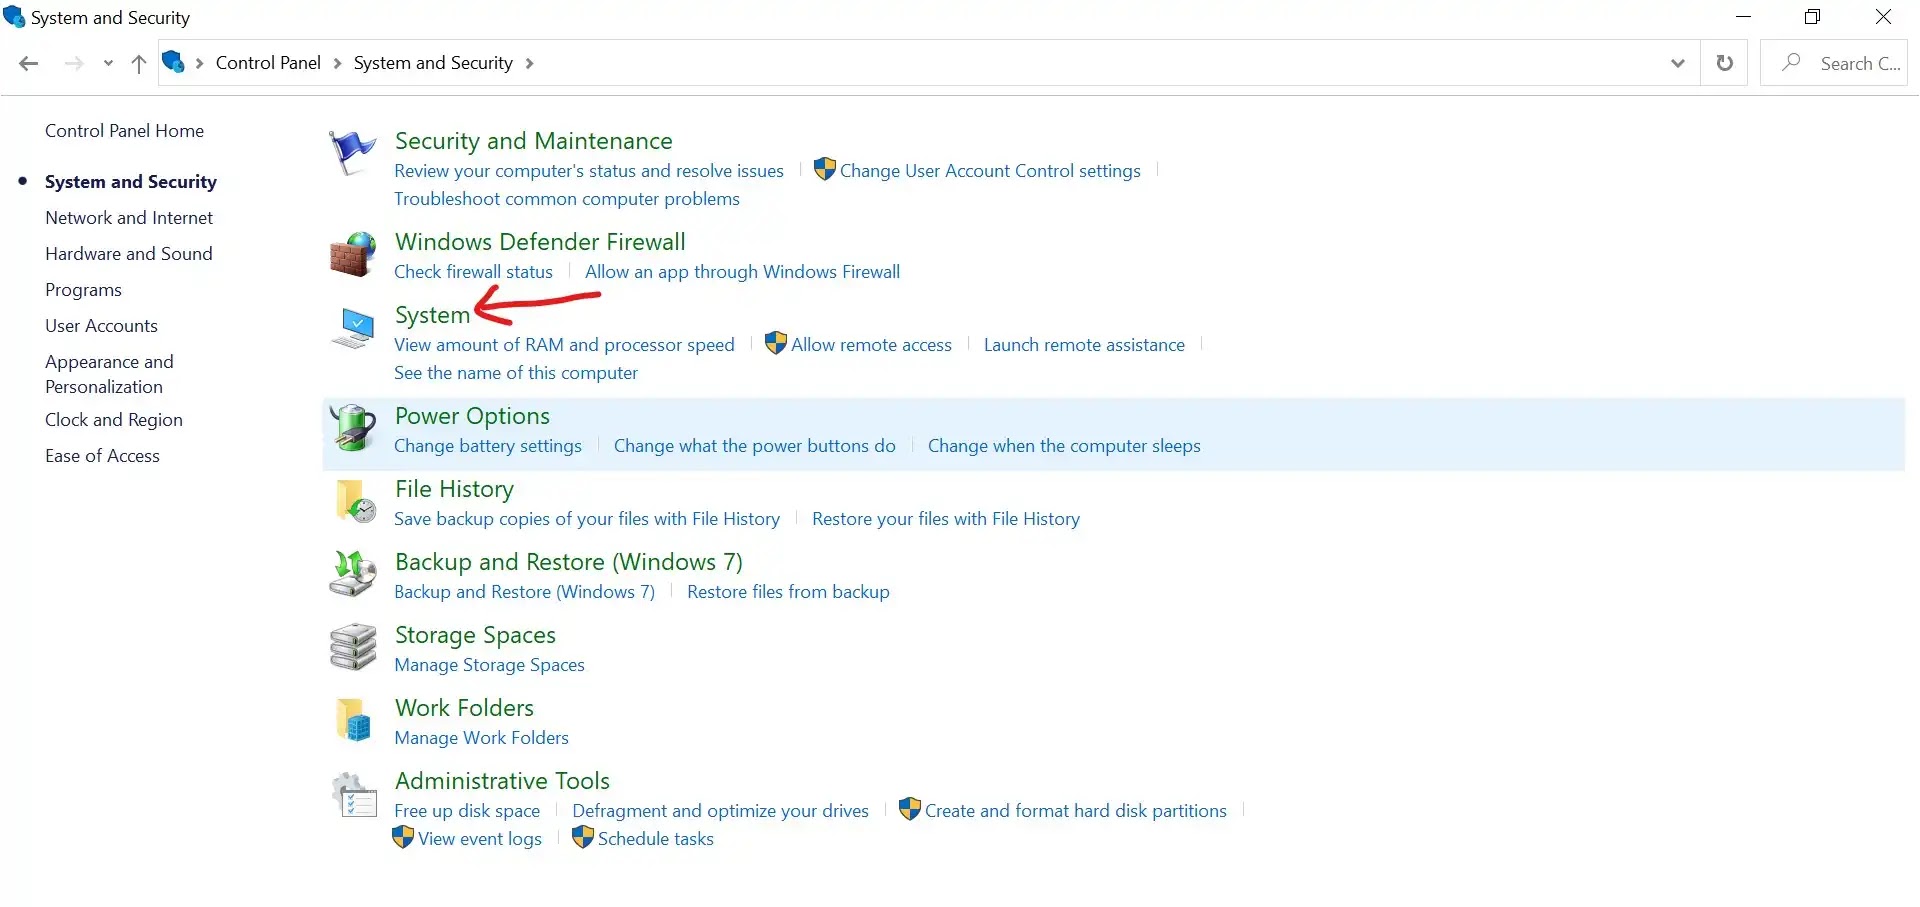Screen dimensions: 1920x907
Task: Open the File History heading link
Action: pyautogui.click(x=454, y=489)
